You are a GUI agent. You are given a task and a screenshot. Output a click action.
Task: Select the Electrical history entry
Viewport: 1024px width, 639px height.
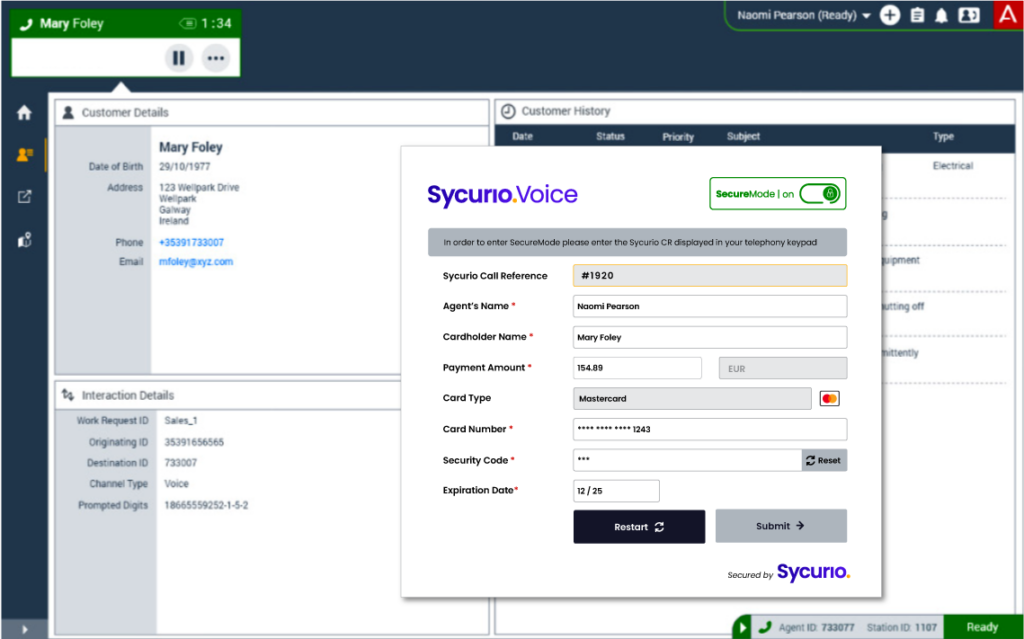(953, 166)
